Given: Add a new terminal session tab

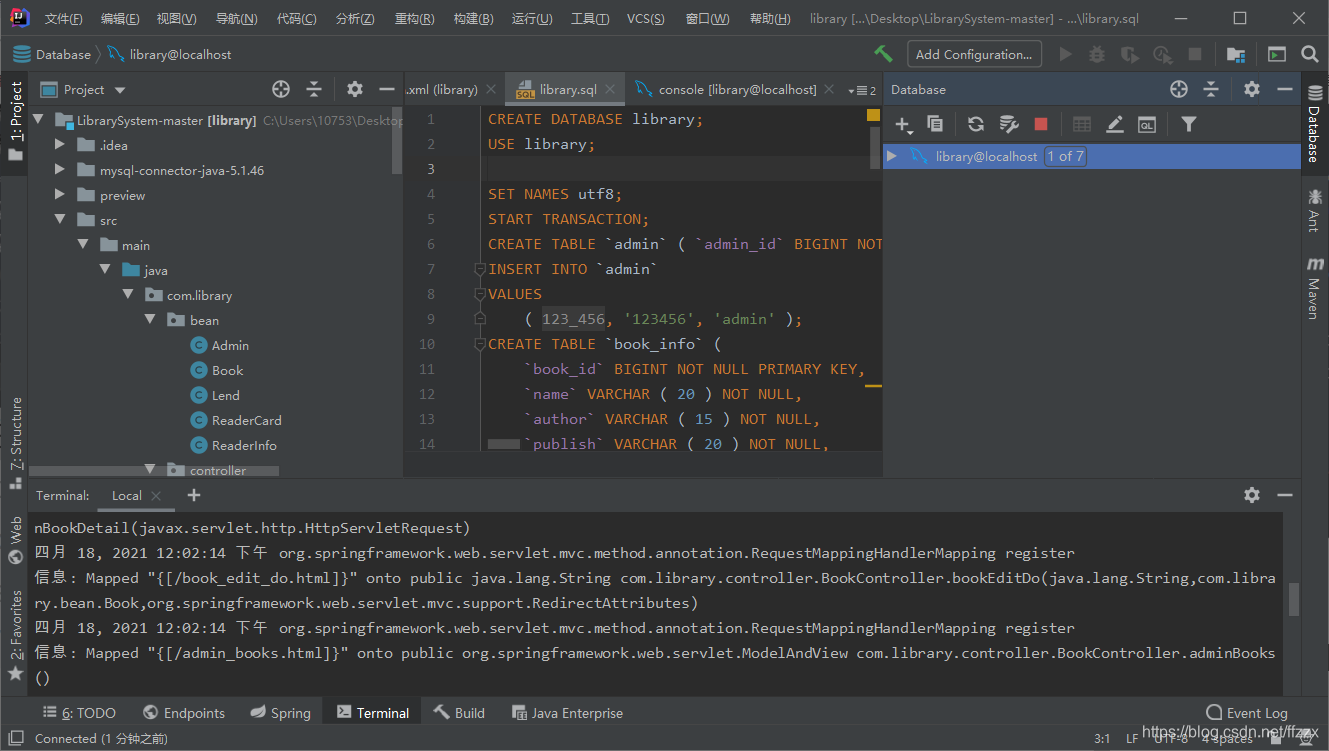Looking at the screenshot, I should point(194,495).
